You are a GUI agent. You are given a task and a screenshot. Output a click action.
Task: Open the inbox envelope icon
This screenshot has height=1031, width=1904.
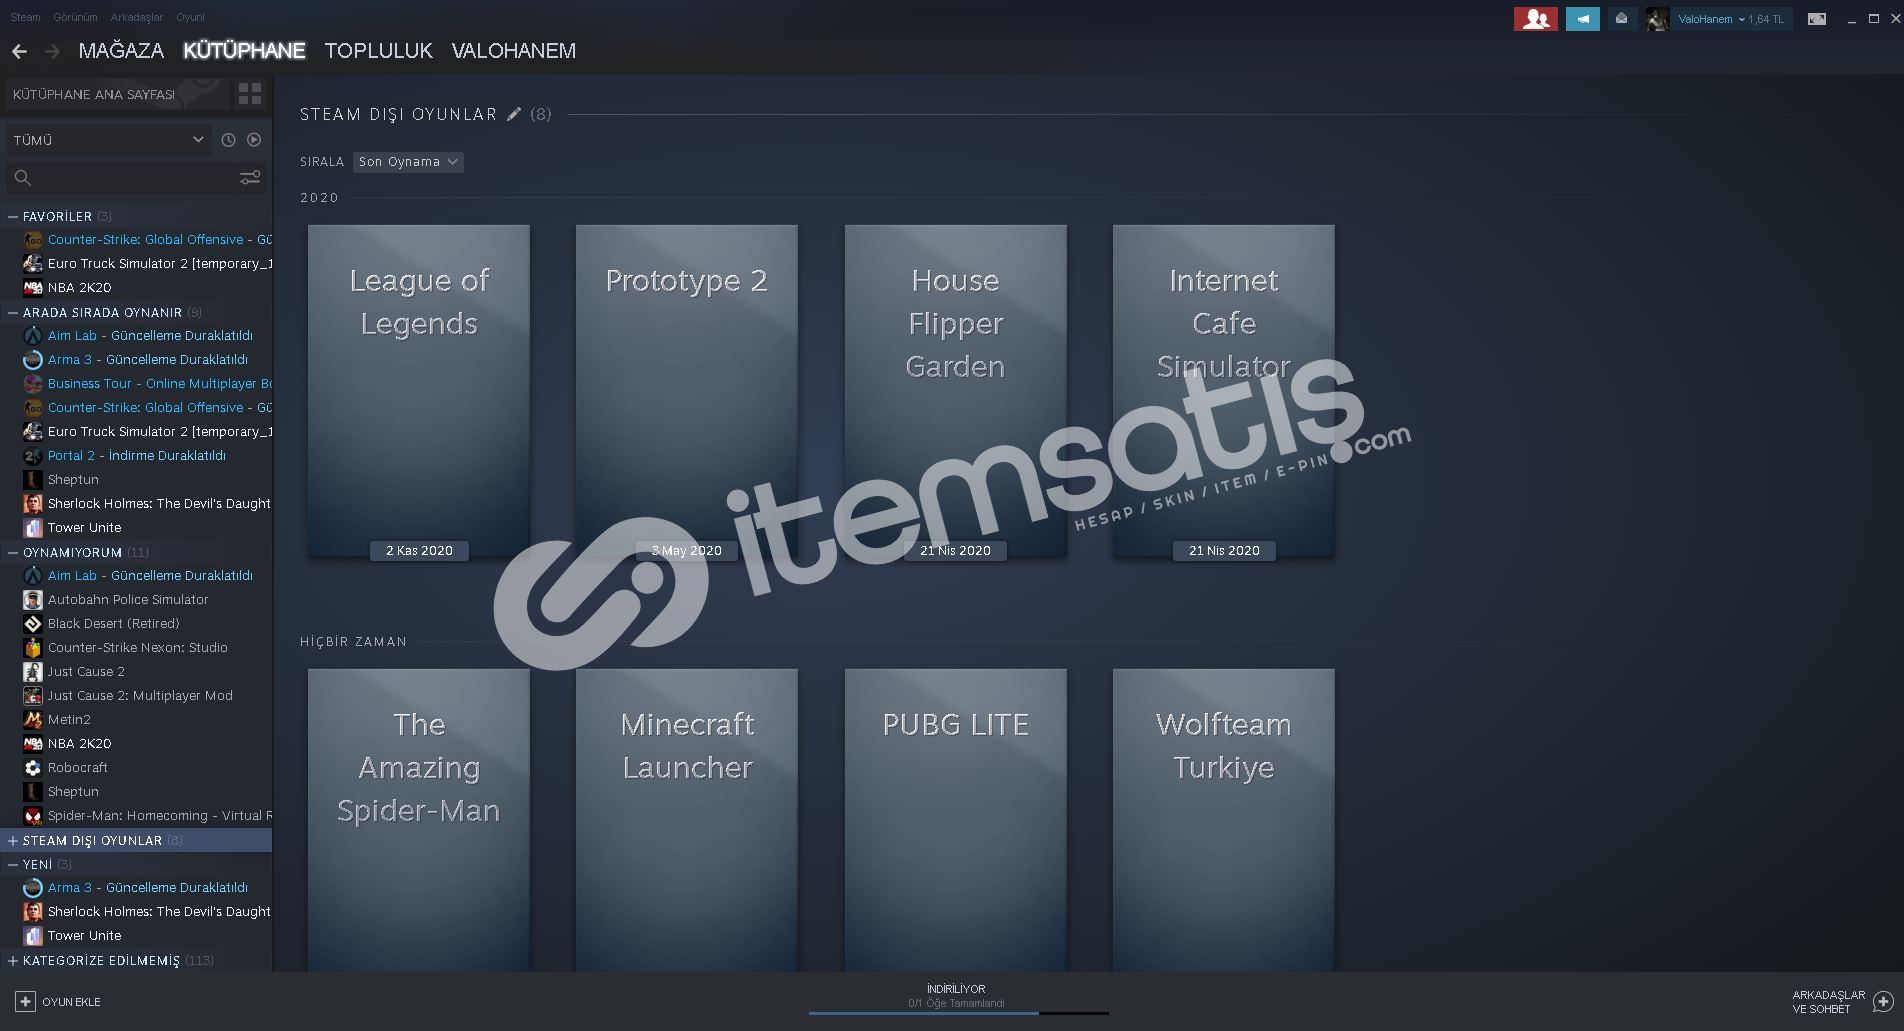(x=1621, y=19)
